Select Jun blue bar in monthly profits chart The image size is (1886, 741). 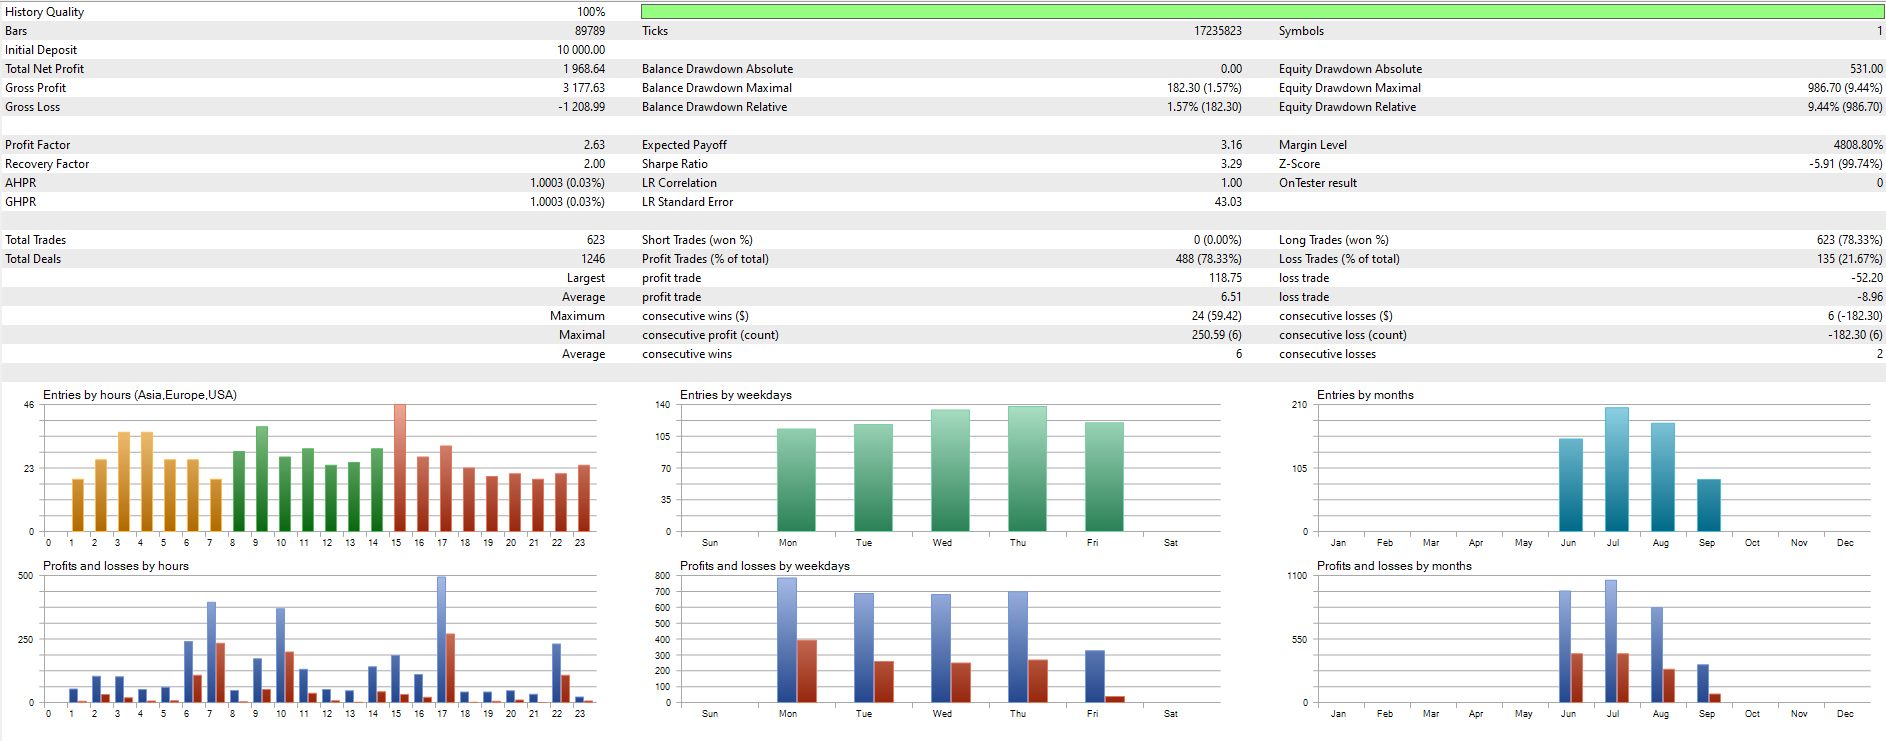coord(1564,647)
